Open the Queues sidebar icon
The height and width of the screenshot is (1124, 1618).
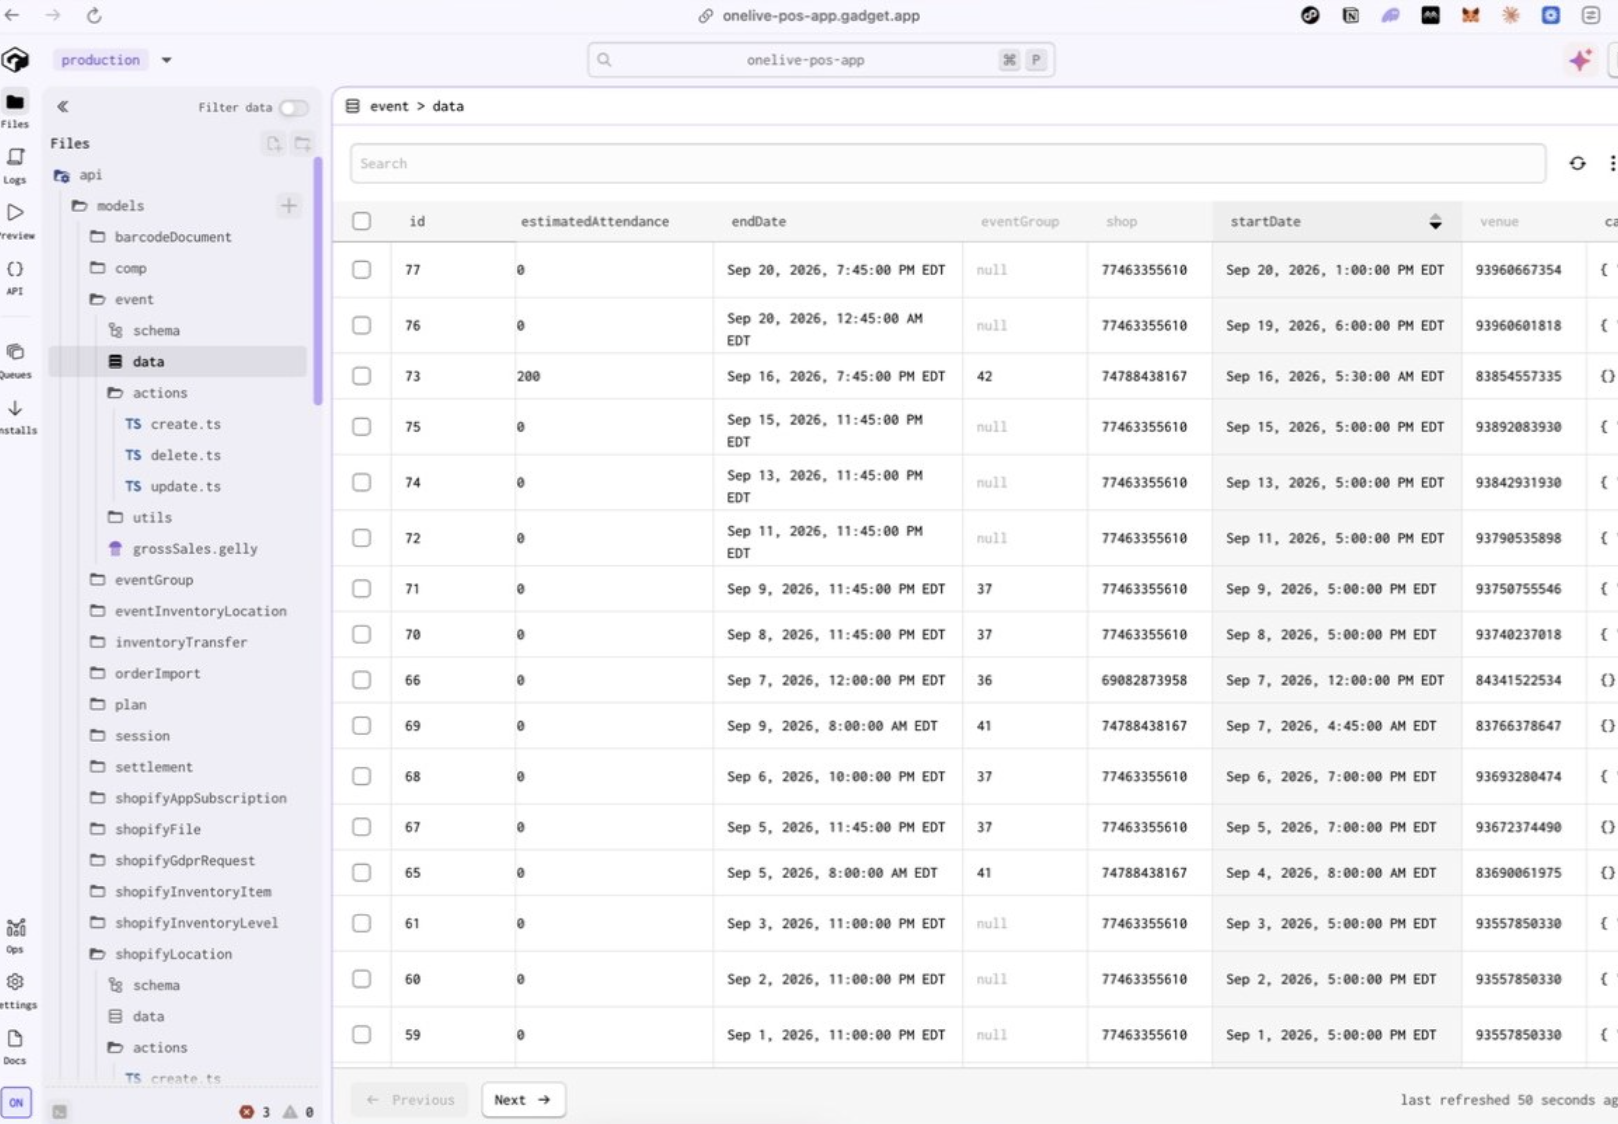(x=15, y=361)
